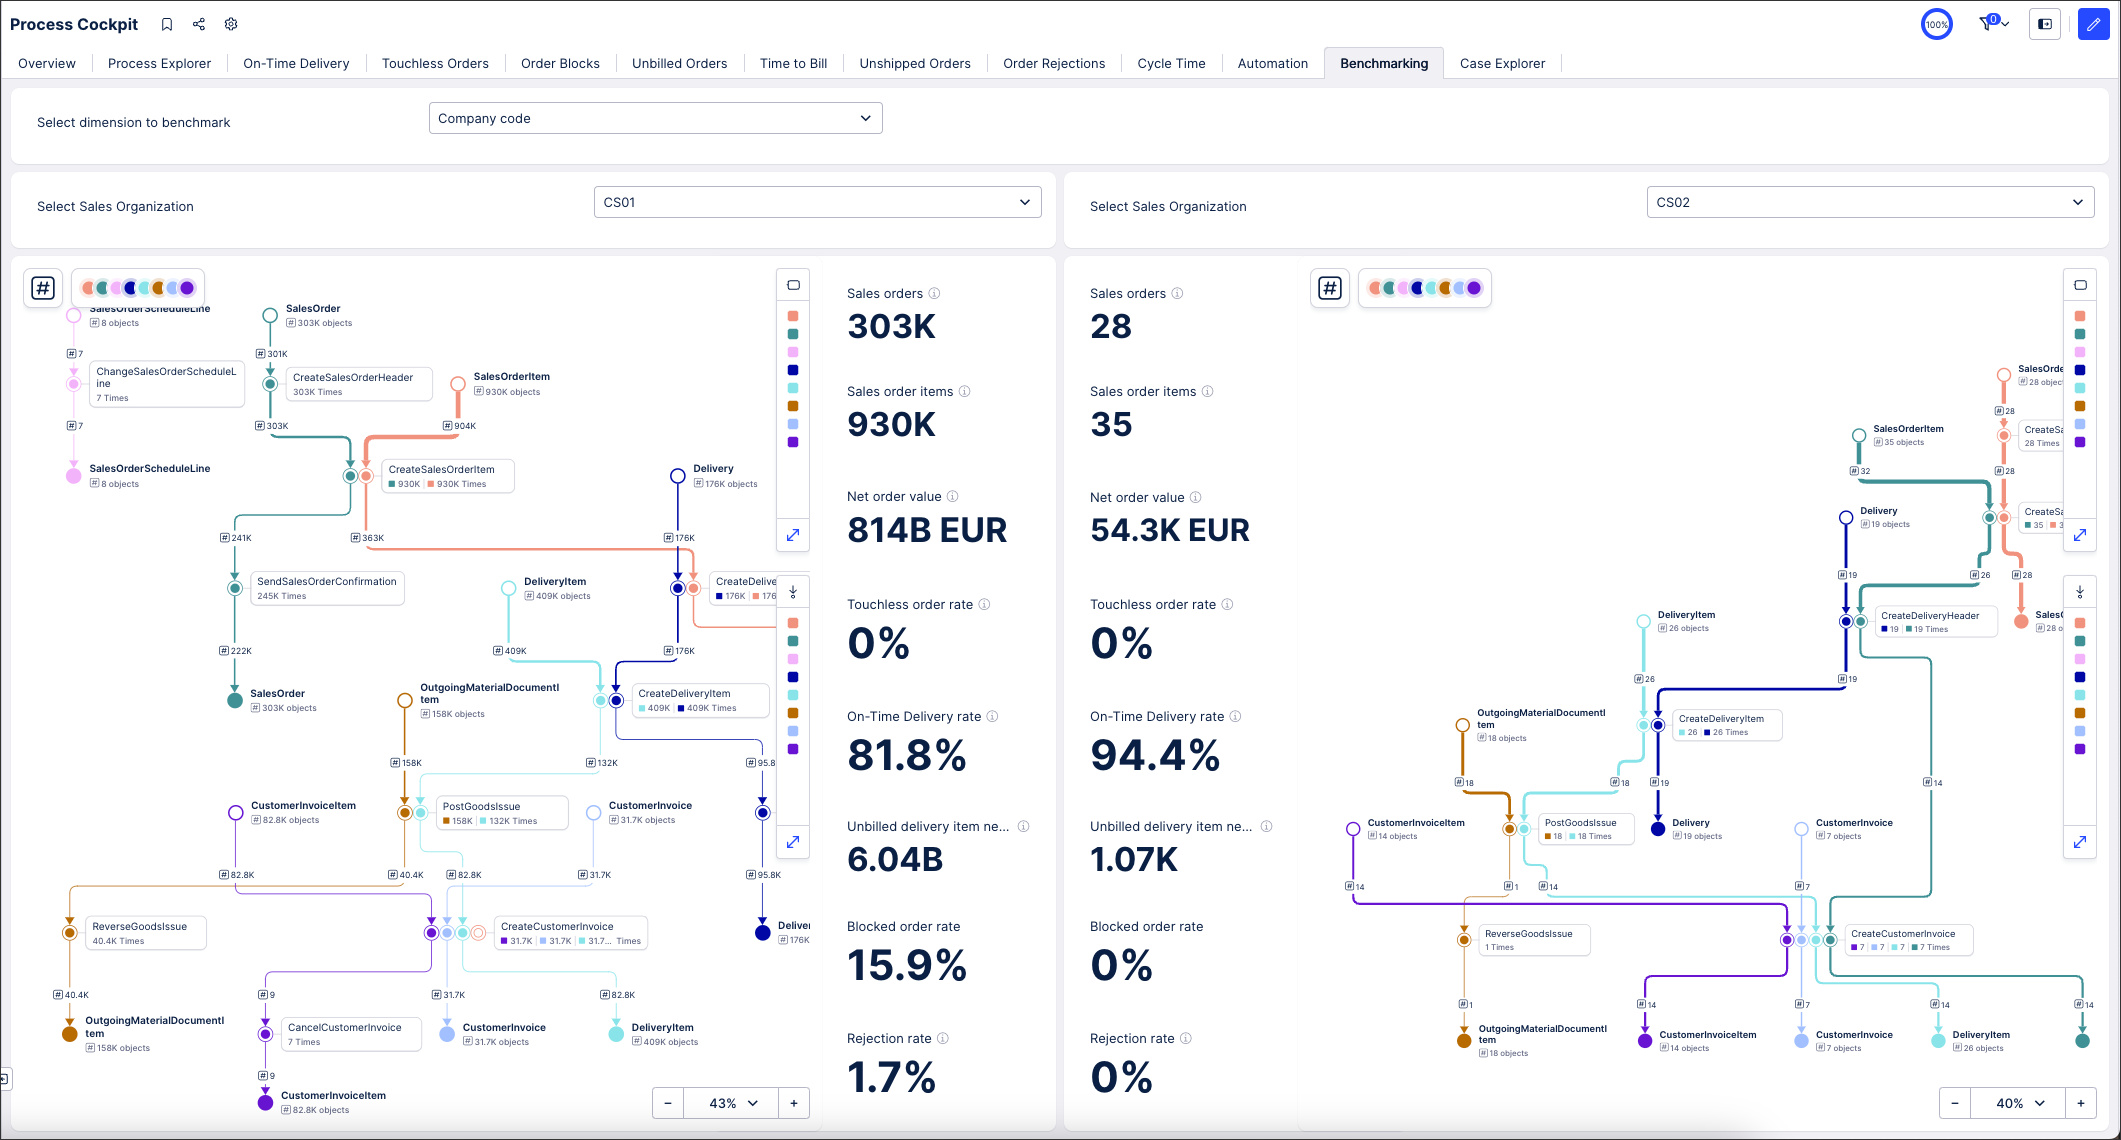This screenshot has height=1140, width=2121.
Task: Expand the filter funnel chevron
Action: coord(2006,24)
